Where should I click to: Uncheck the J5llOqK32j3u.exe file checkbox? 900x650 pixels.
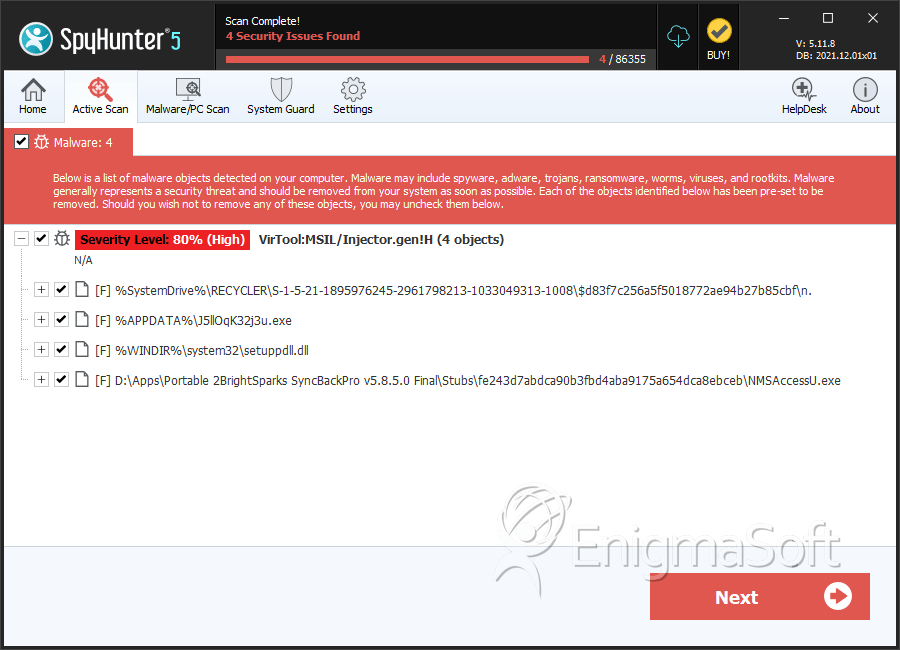[61, 319]
